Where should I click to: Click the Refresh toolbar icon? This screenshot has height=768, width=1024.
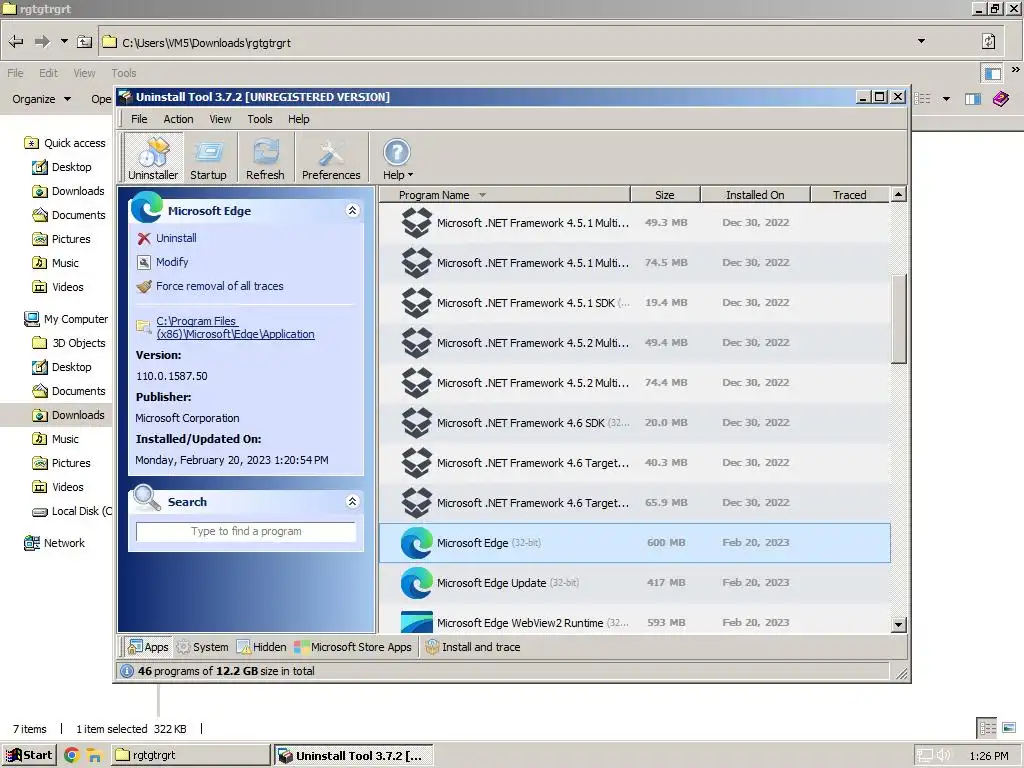[x=265, y=157]
